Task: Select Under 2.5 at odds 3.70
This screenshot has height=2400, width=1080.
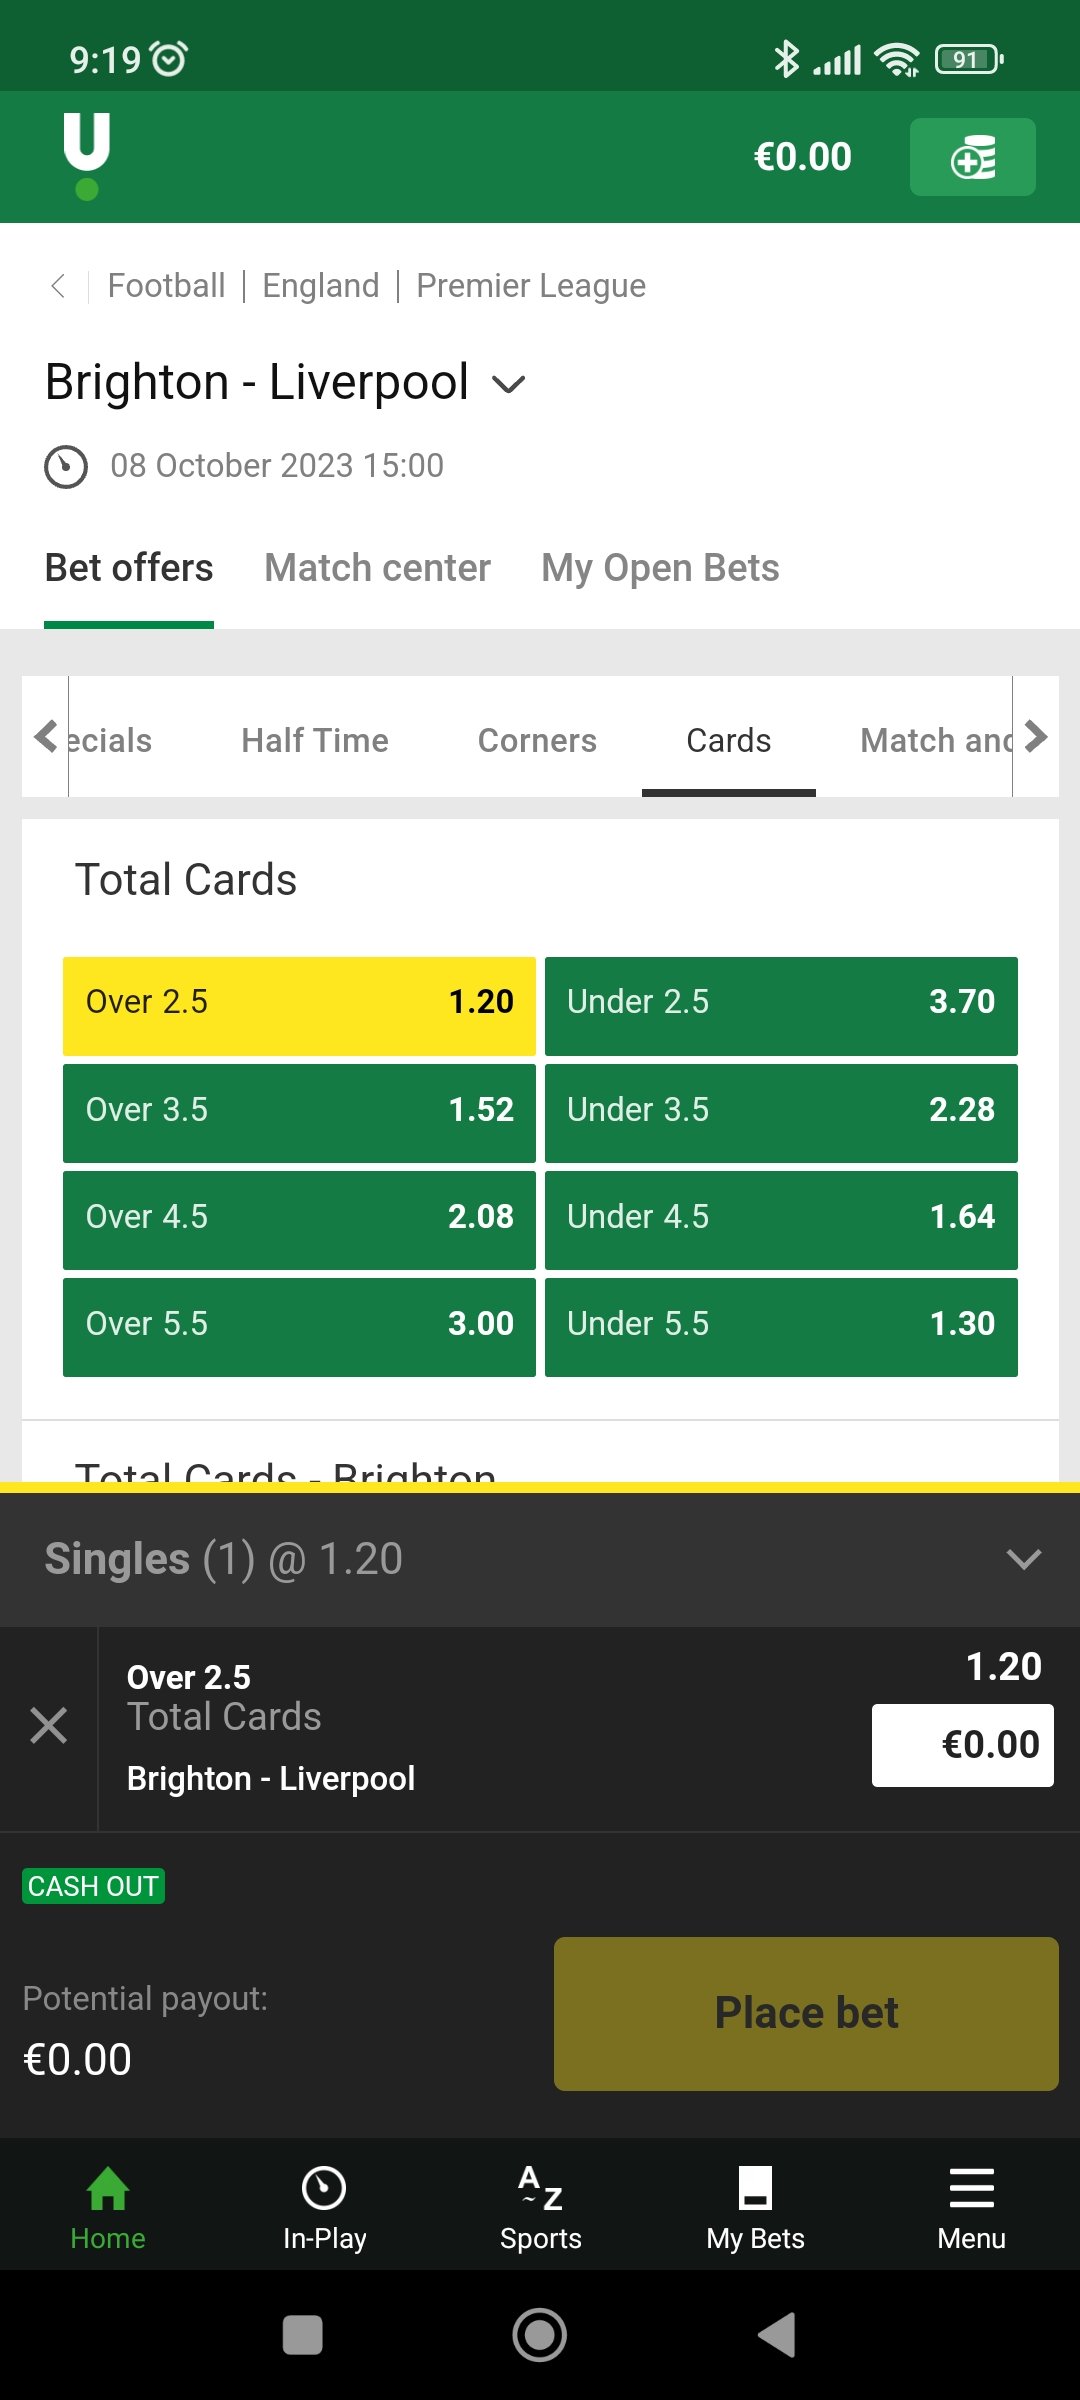Action: (781, 1006)
